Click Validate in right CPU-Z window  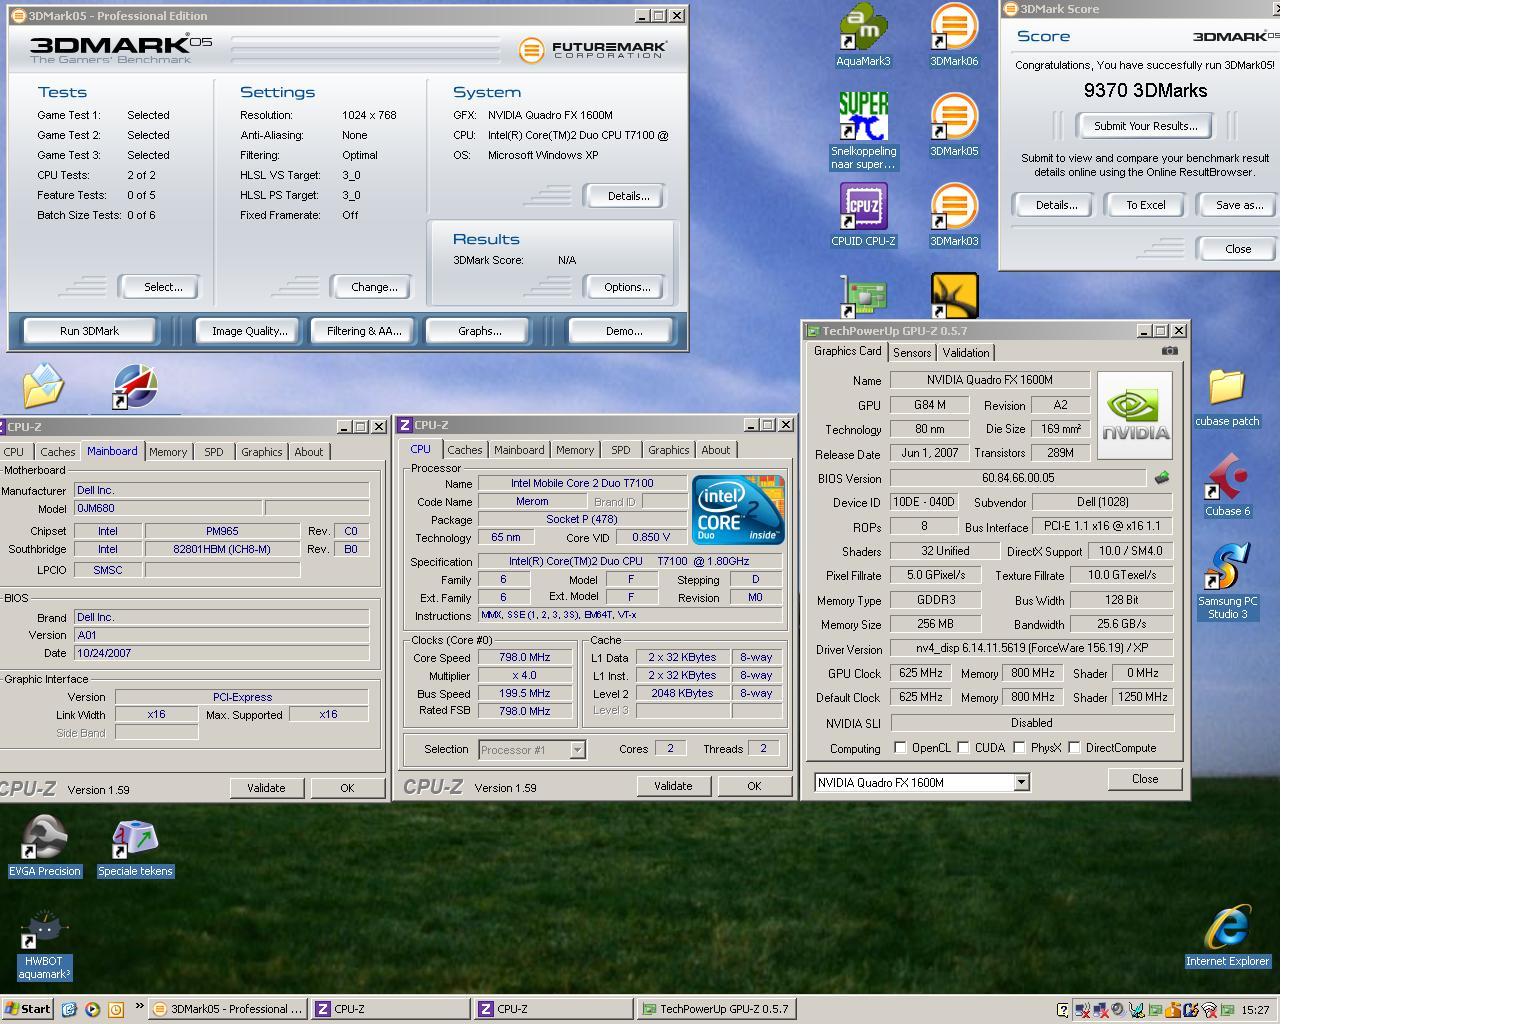coord(673,786)
